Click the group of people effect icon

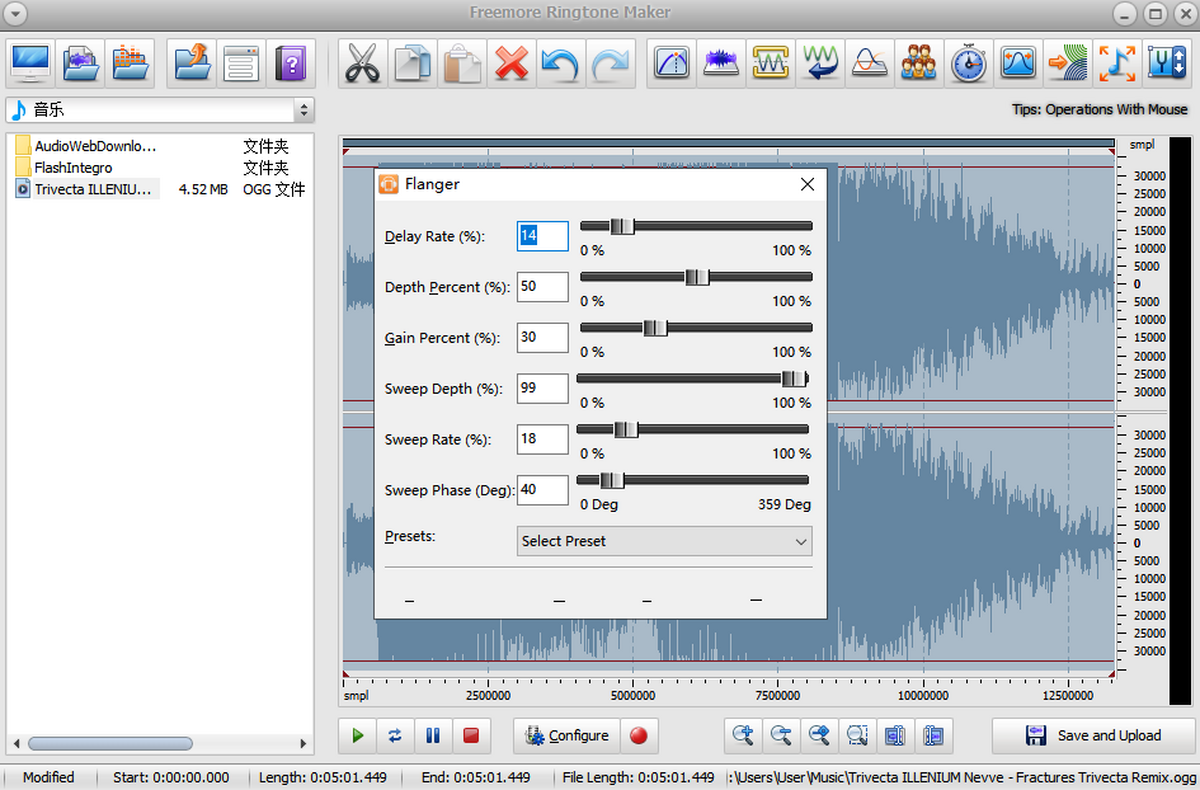pos(919,63)
